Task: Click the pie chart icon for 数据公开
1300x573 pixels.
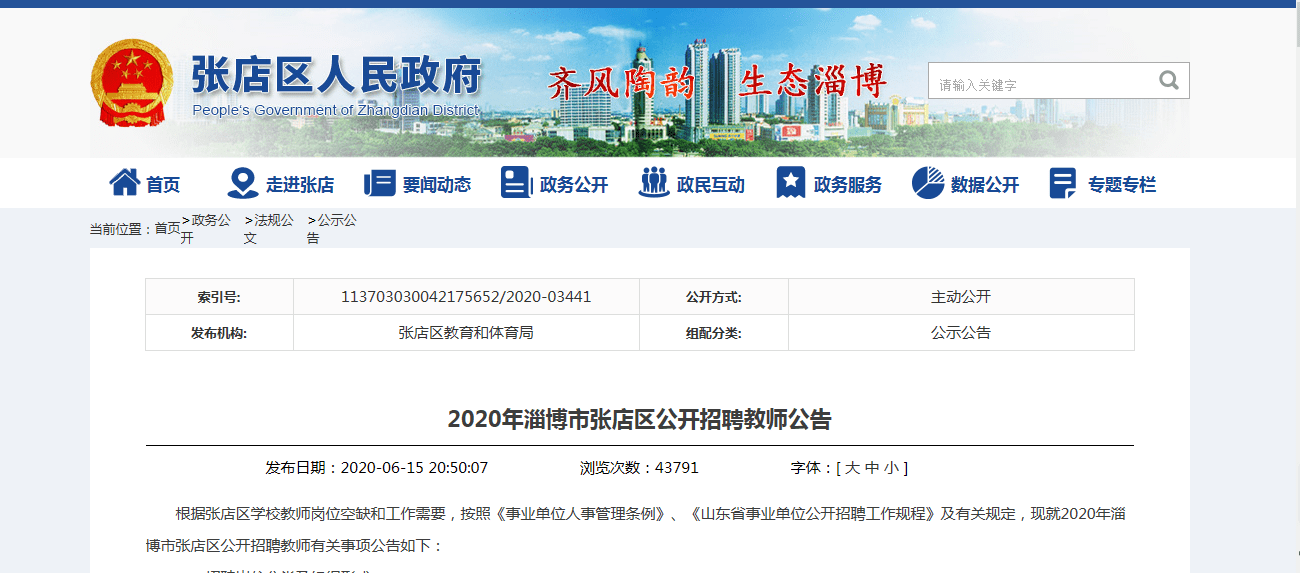Action: [x=928, y=183]
